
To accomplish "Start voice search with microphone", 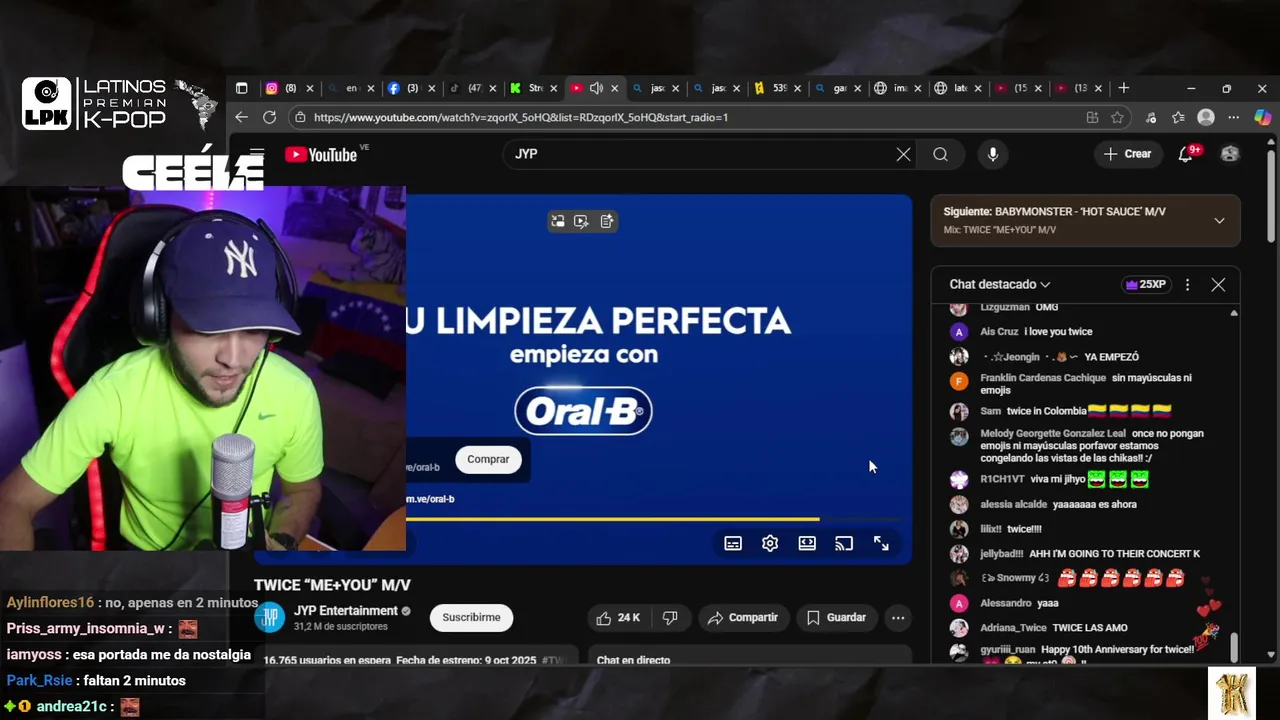I will coord(993,154).
